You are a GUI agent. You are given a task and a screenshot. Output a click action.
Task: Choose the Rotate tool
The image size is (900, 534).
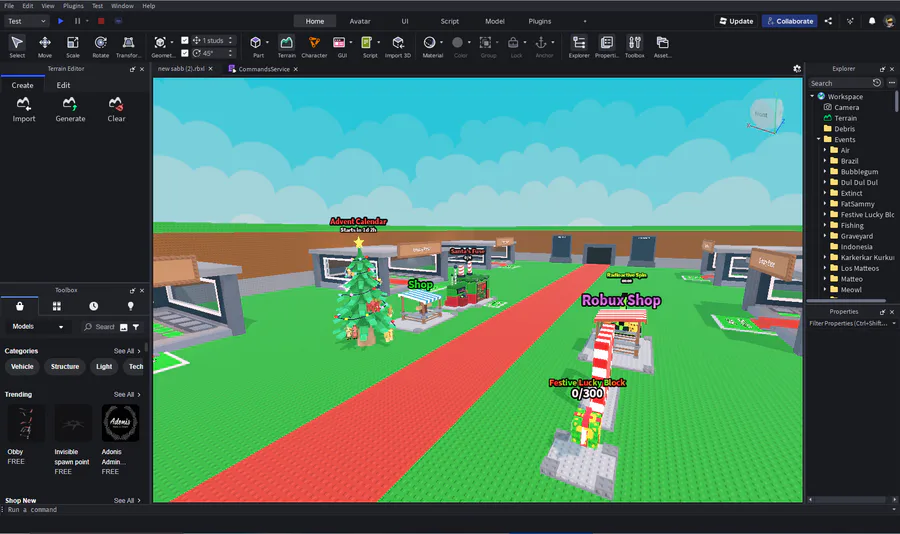[100, 47]
